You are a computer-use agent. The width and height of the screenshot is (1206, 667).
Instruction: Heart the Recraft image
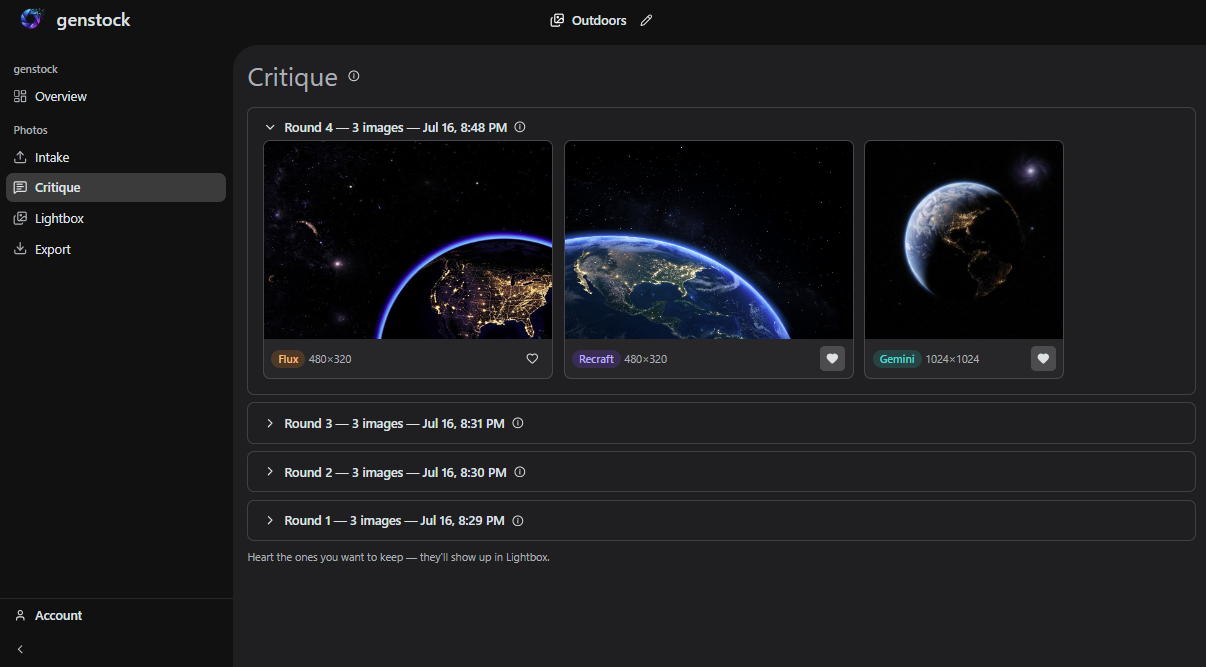click(832, 359)
